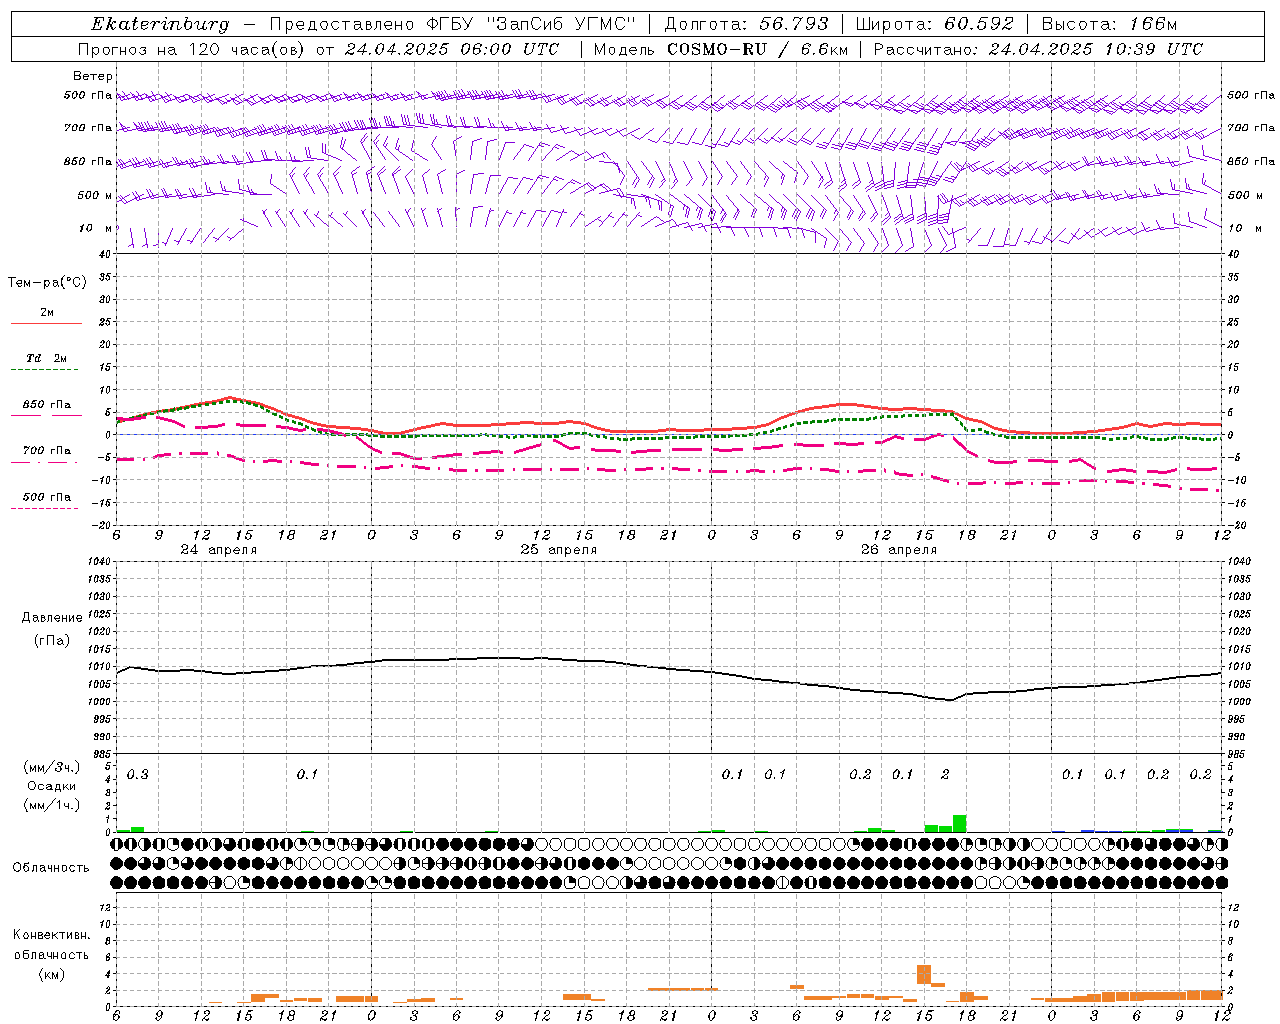Screen dimensions: 1280x1024
Task: Click the Облачность cloud cover label
Action: [51, 868]
